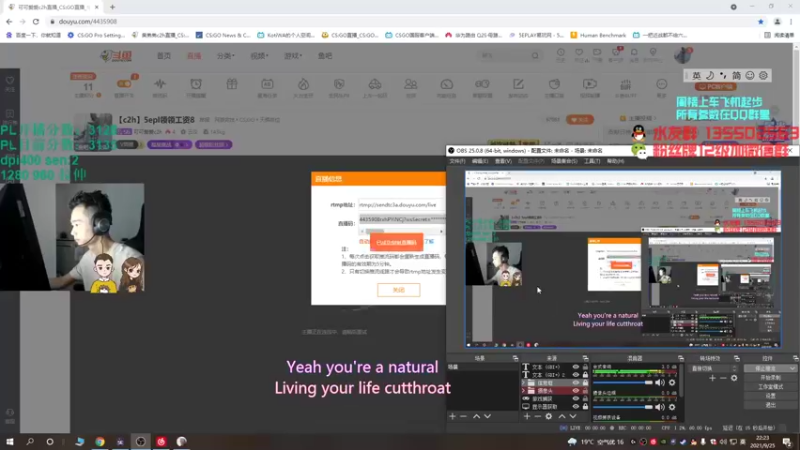The image size is (800, 450).
Task: Open the Douyu games menu dropdown
Action: 293,56
